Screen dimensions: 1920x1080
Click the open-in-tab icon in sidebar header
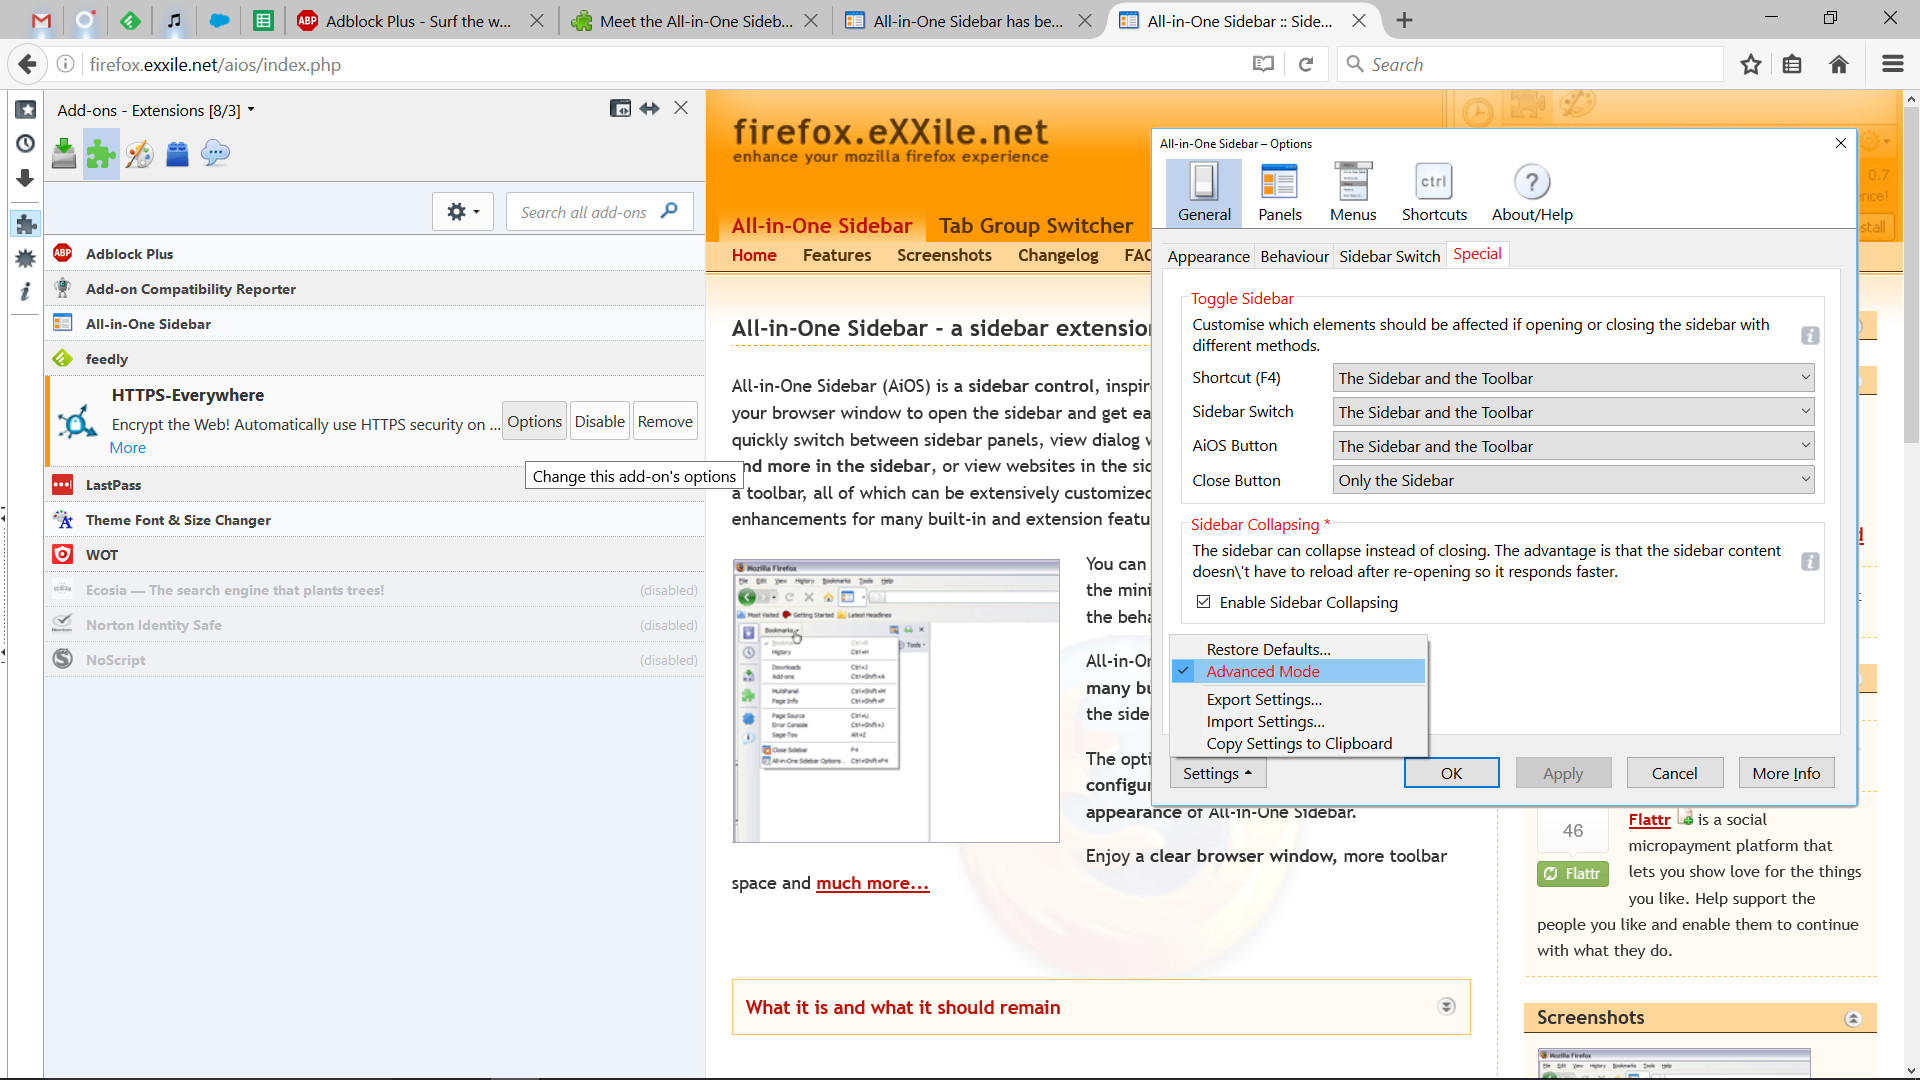pos(620,108)
